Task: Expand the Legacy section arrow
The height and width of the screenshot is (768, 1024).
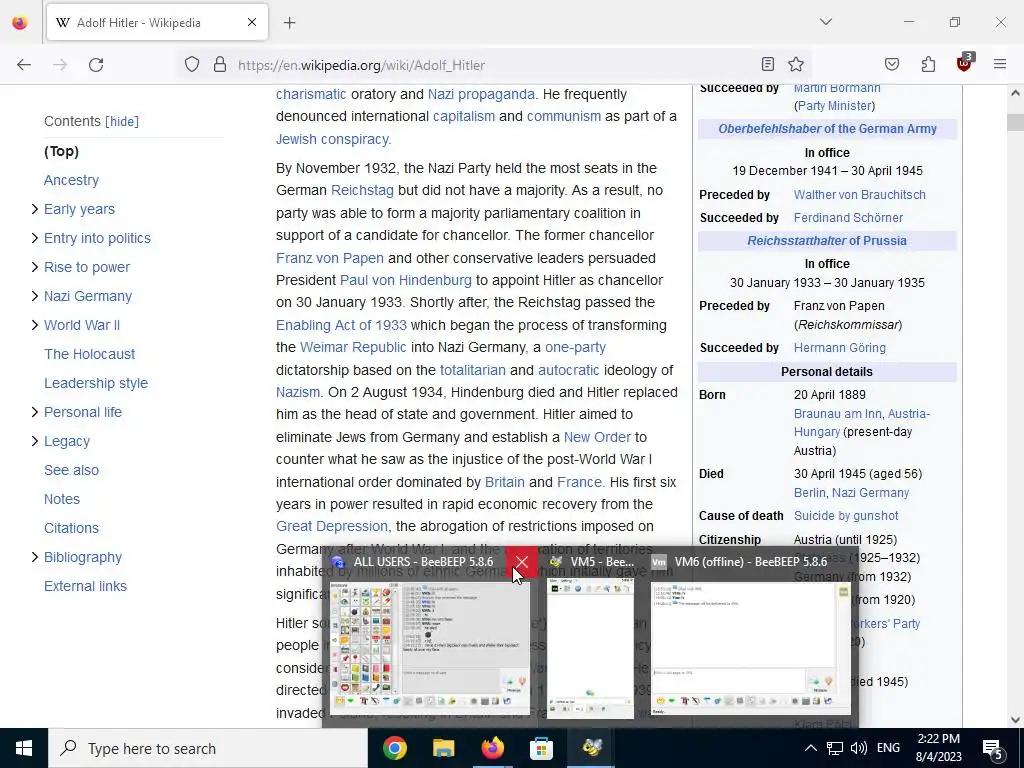Action: tap(35, 441)
